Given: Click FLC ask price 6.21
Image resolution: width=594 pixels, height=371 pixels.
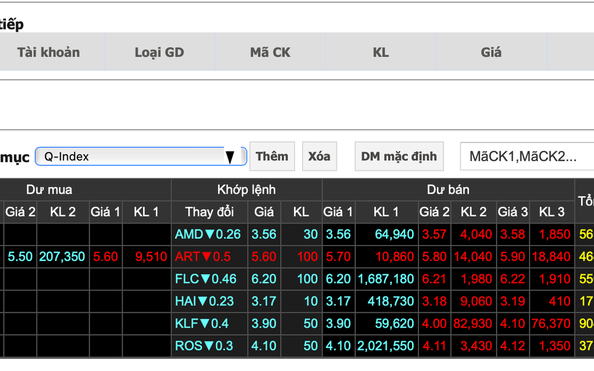Looking at the screenshot, I should coord(435,279).
